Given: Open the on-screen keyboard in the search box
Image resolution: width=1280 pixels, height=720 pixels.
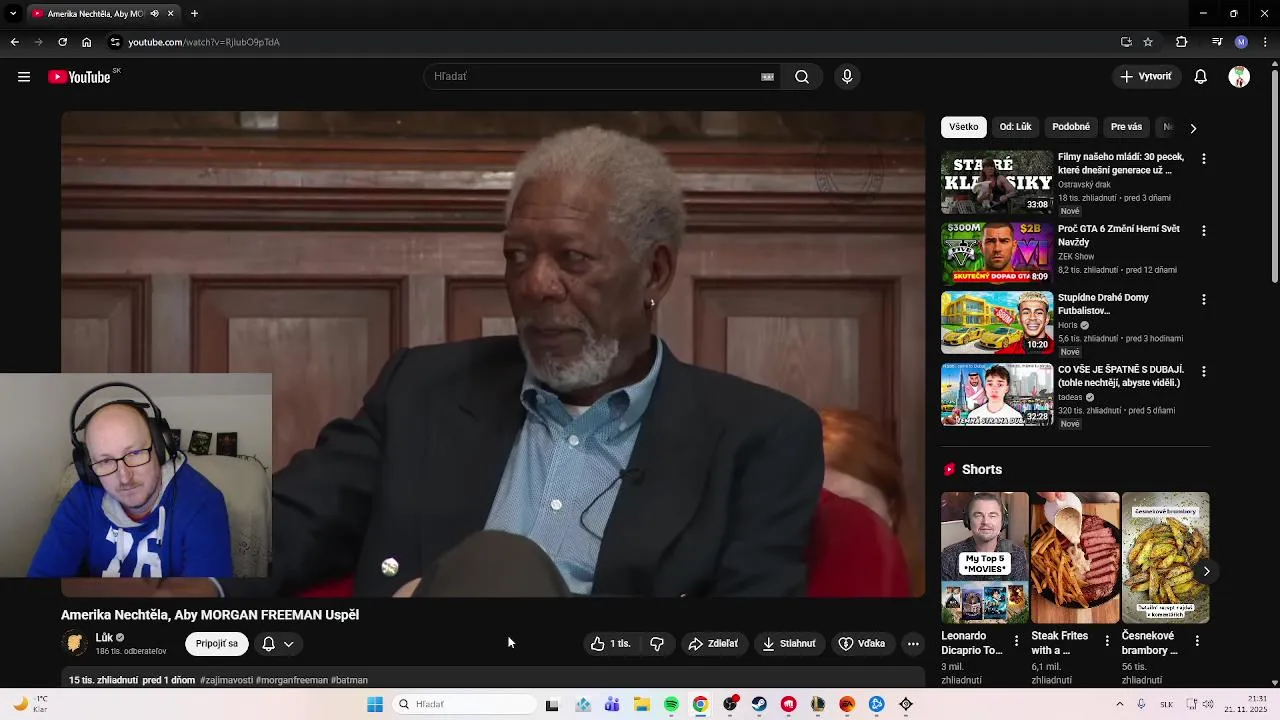Looking at the screenshot, I should click(767, 77).
